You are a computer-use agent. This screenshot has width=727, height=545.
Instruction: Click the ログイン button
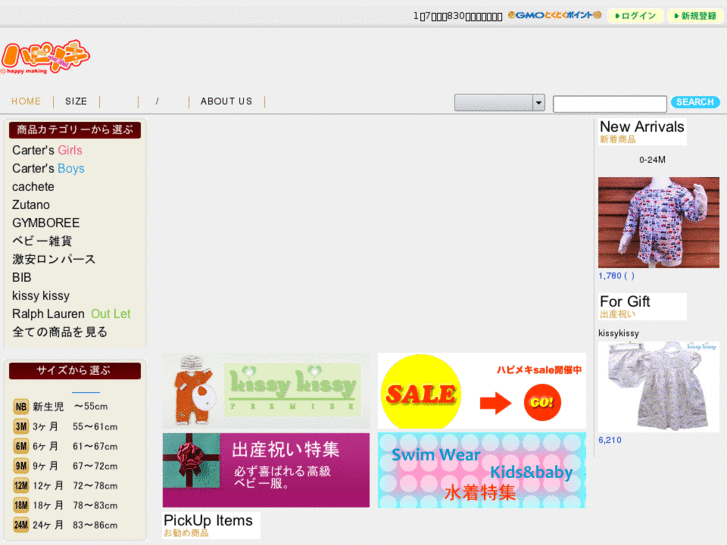[x=635, y=16]
